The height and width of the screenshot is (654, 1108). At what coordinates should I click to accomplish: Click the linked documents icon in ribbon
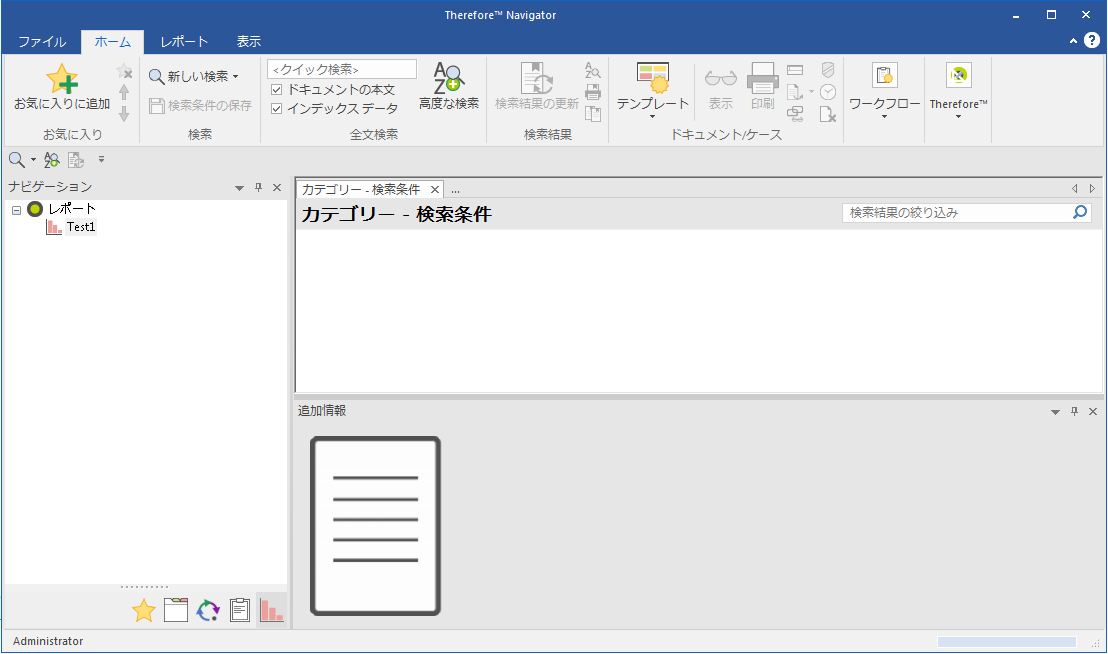795,114
